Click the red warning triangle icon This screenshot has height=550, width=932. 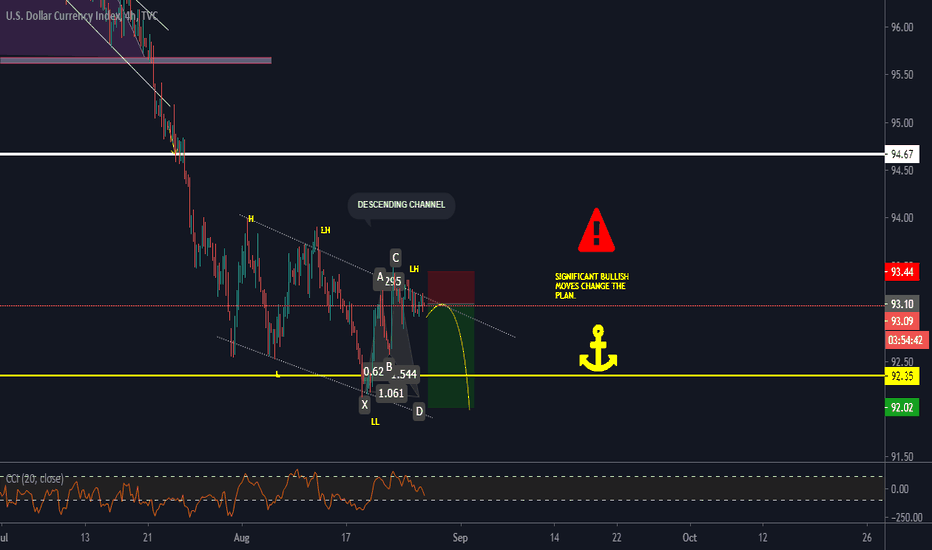[x=596, y=230]
